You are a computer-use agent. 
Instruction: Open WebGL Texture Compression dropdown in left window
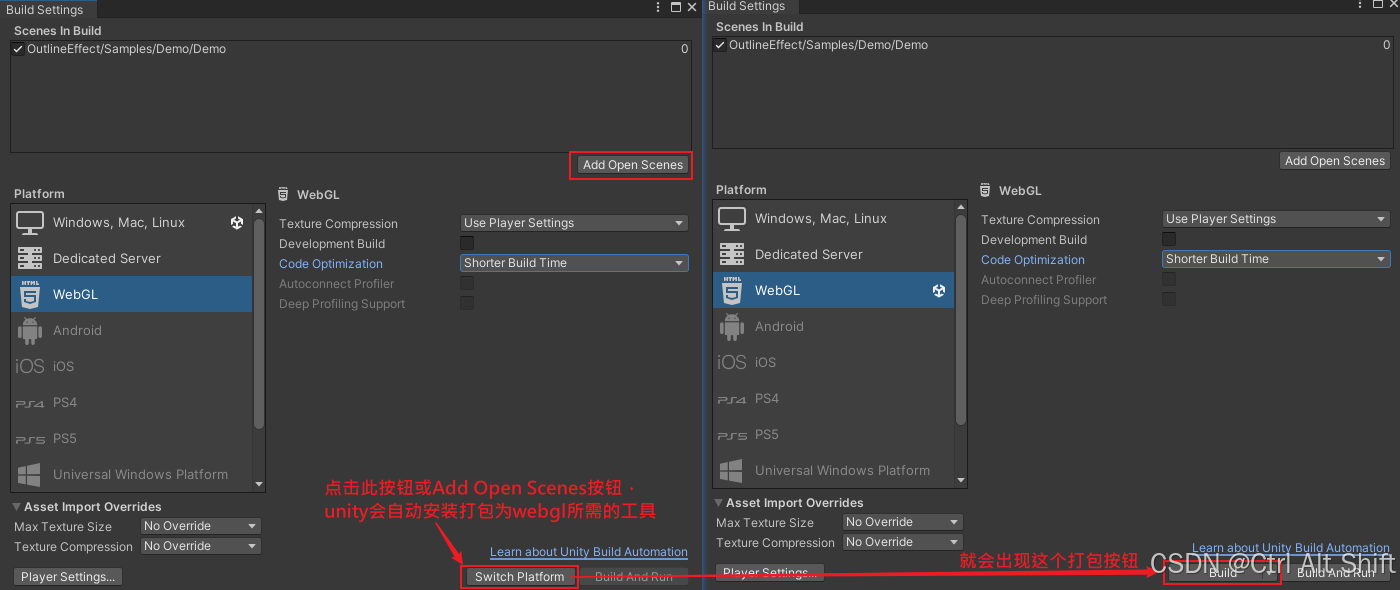(574, 223)
